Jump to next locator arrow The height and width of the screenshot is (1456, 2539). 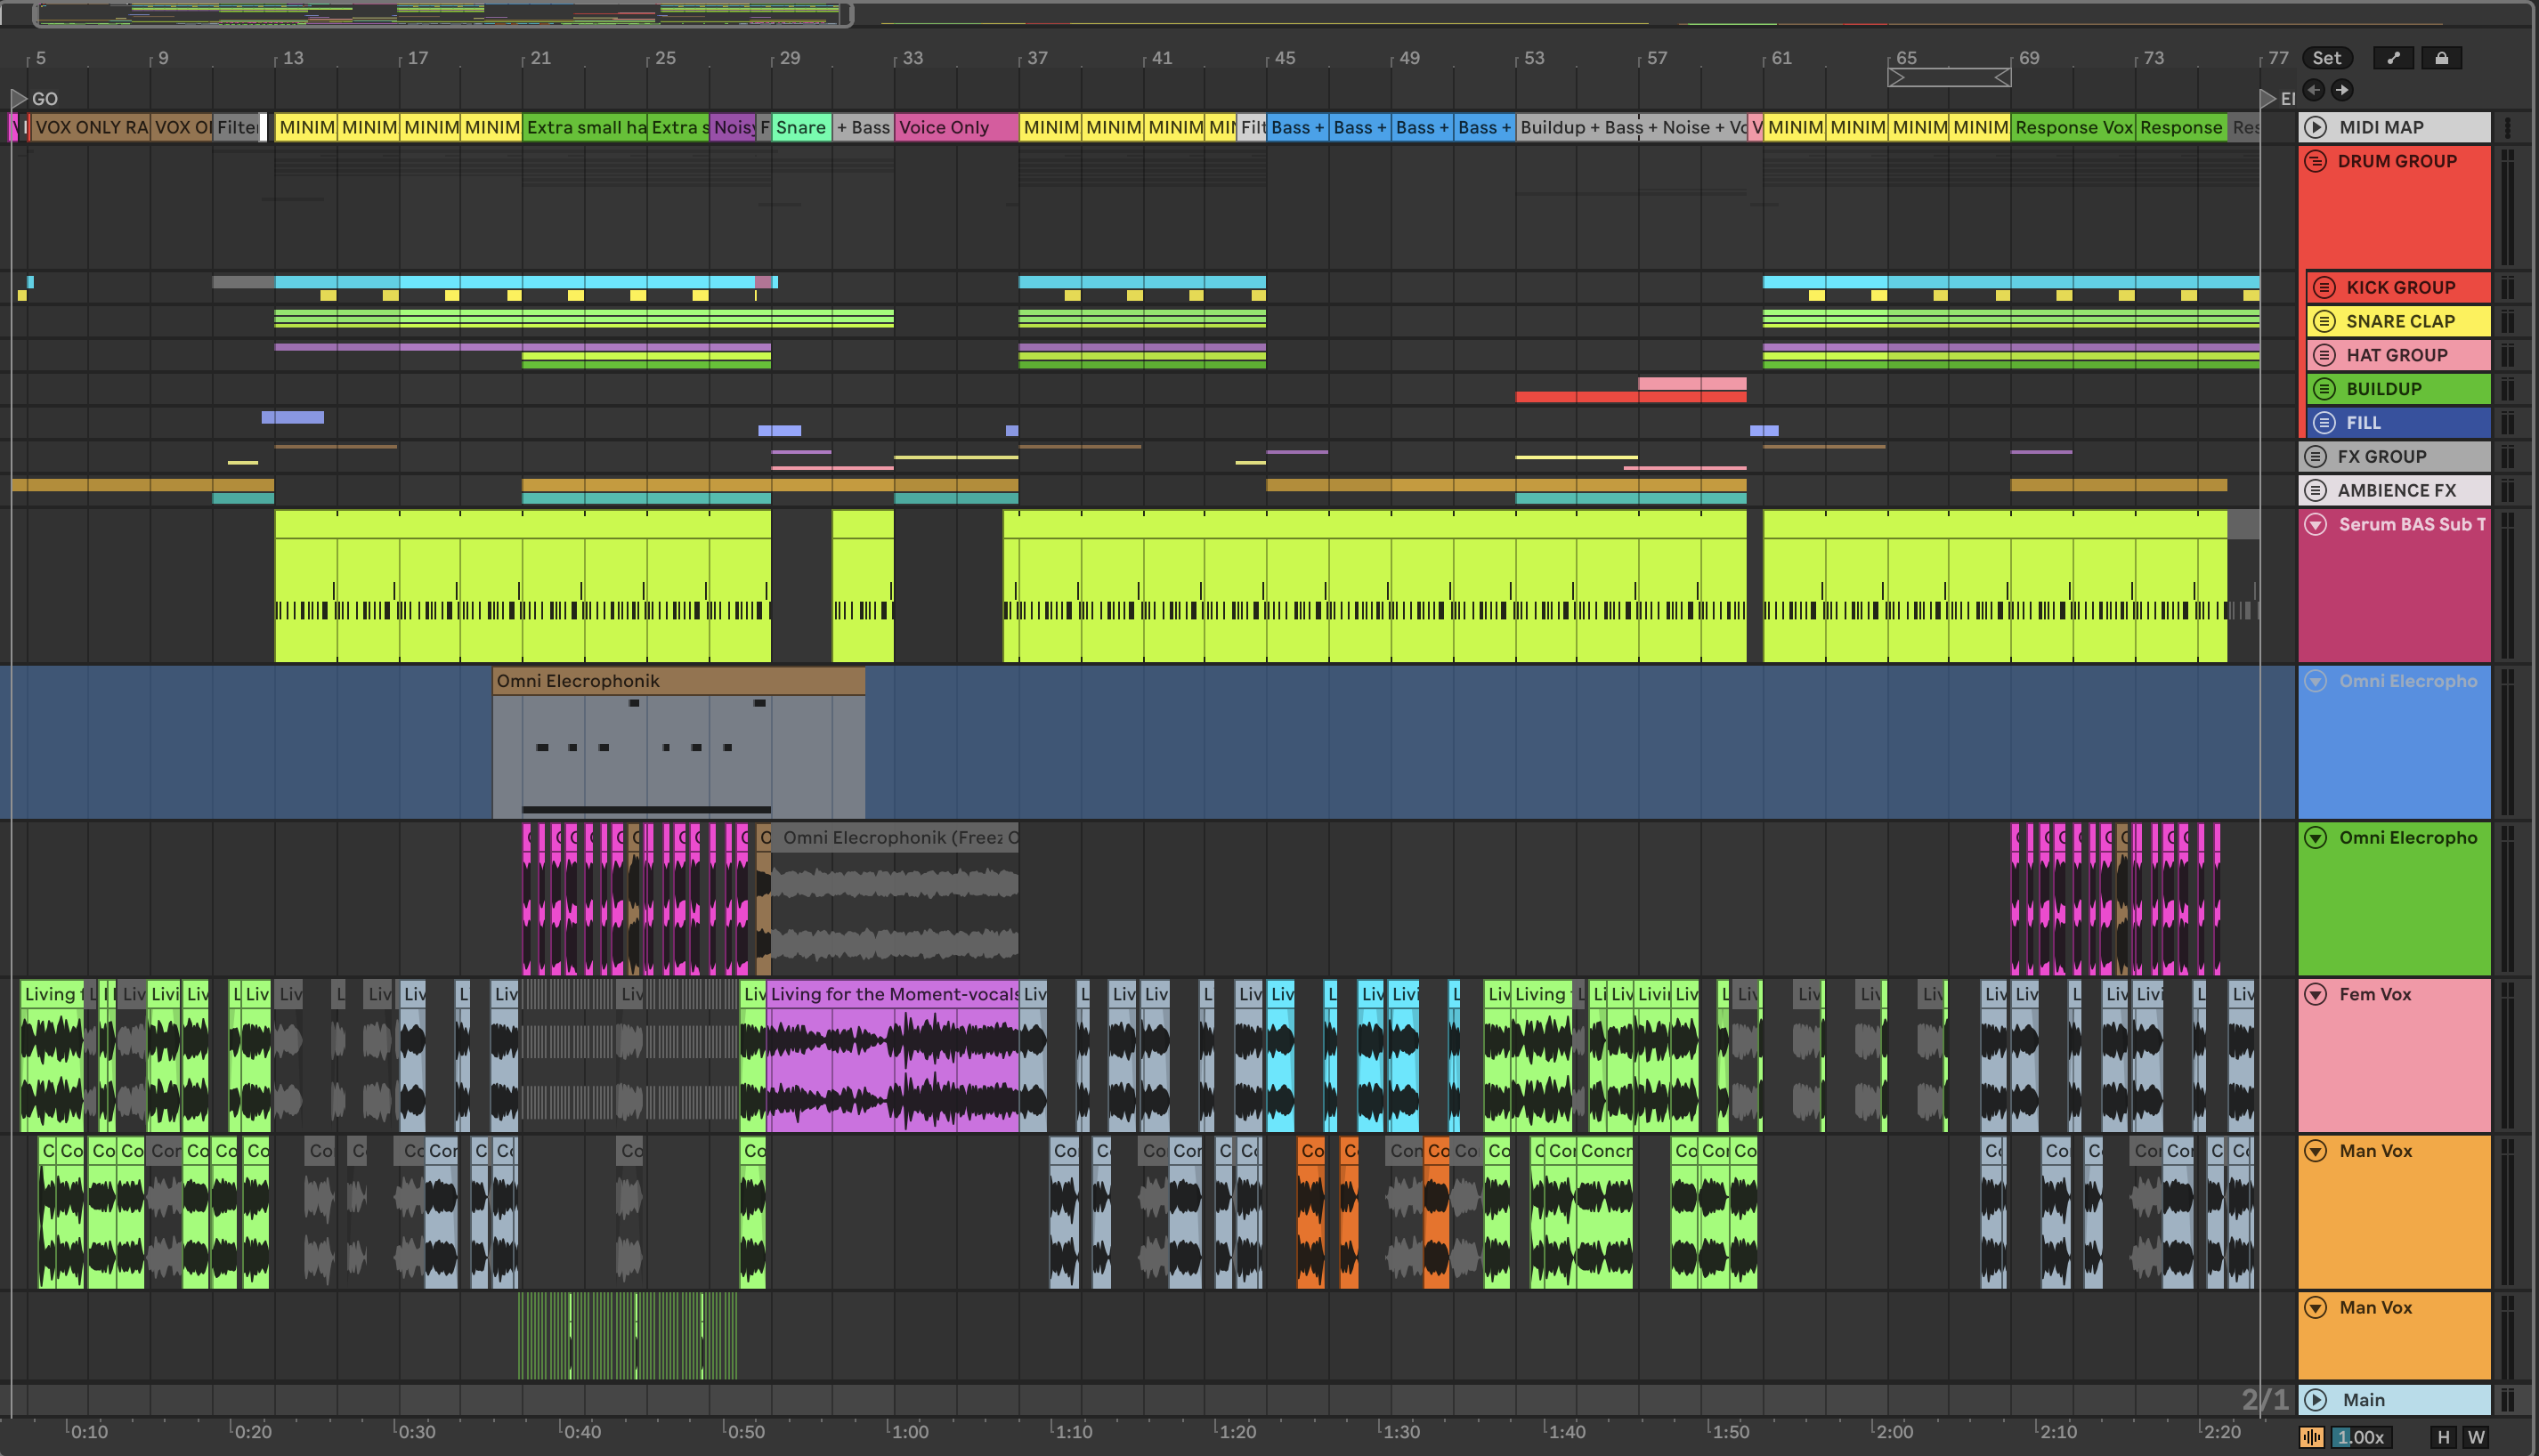pos(2342,90)
